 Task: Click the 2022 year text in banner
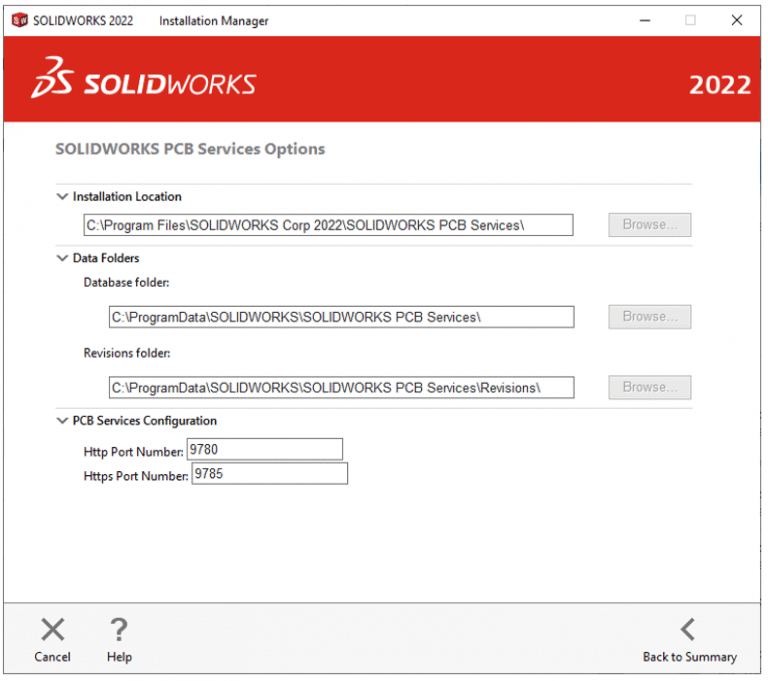click(x=720, y=85)
